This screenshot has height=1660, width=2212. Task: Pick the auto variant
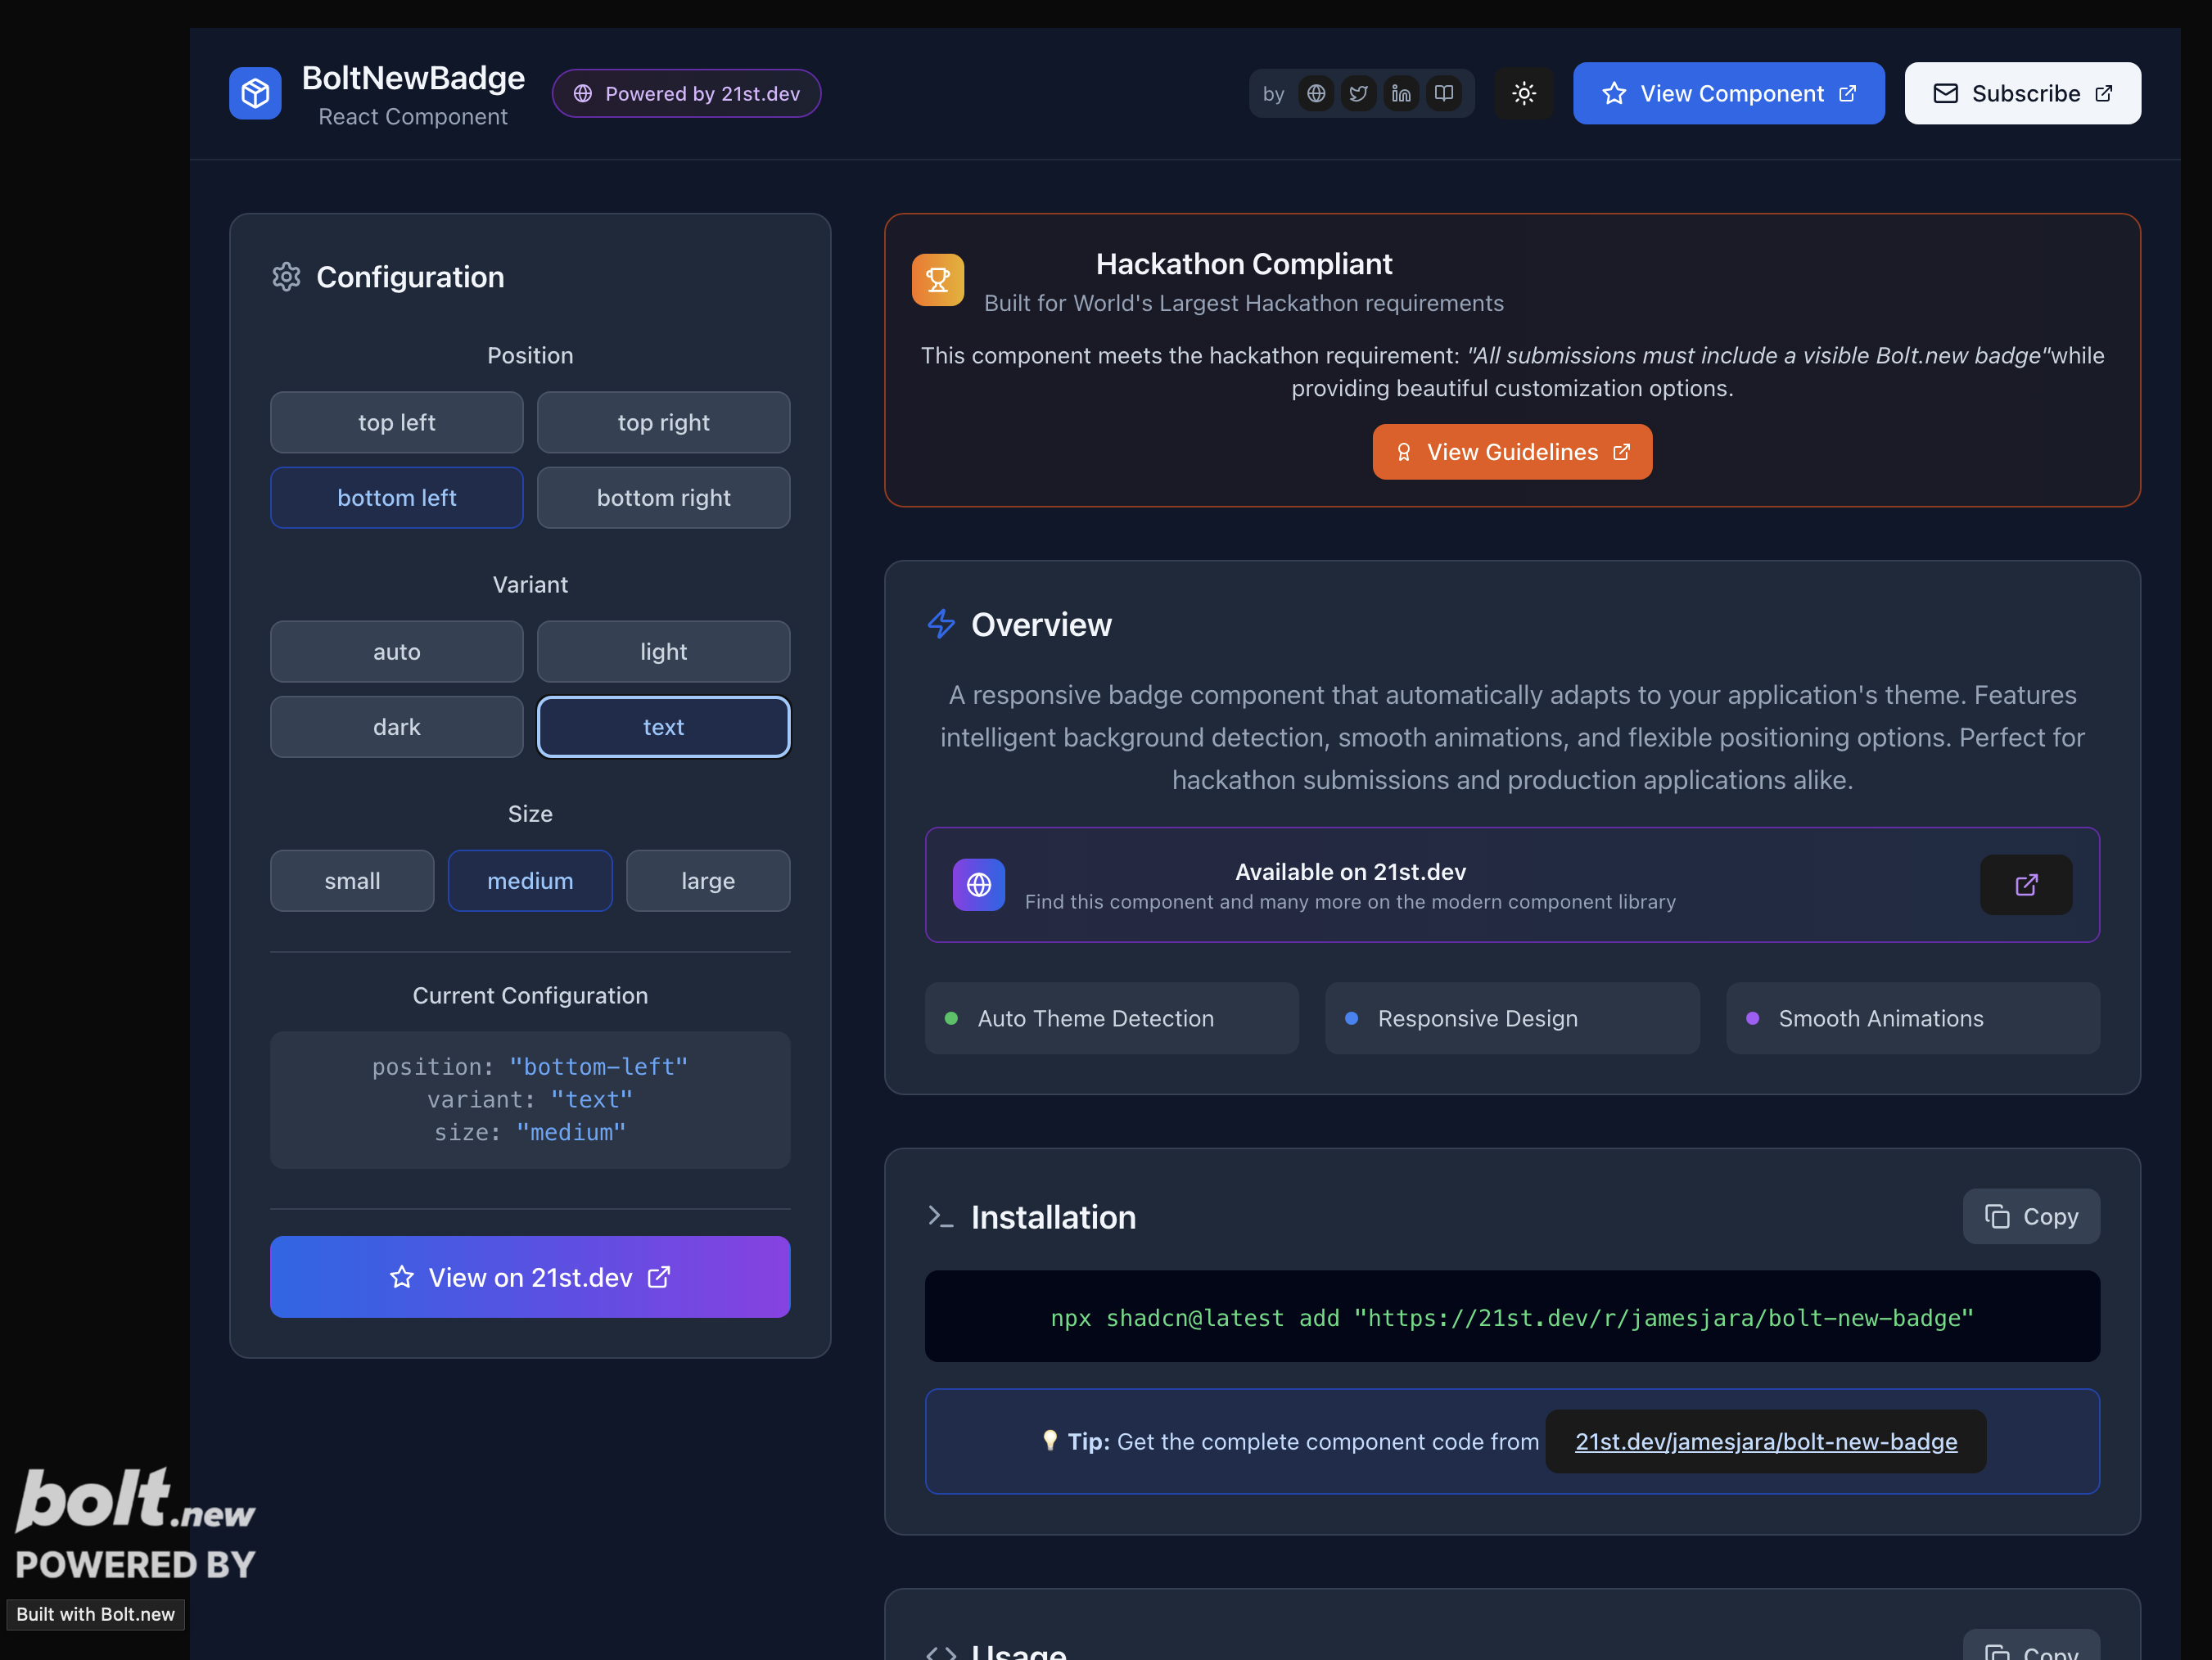[396, 652]
